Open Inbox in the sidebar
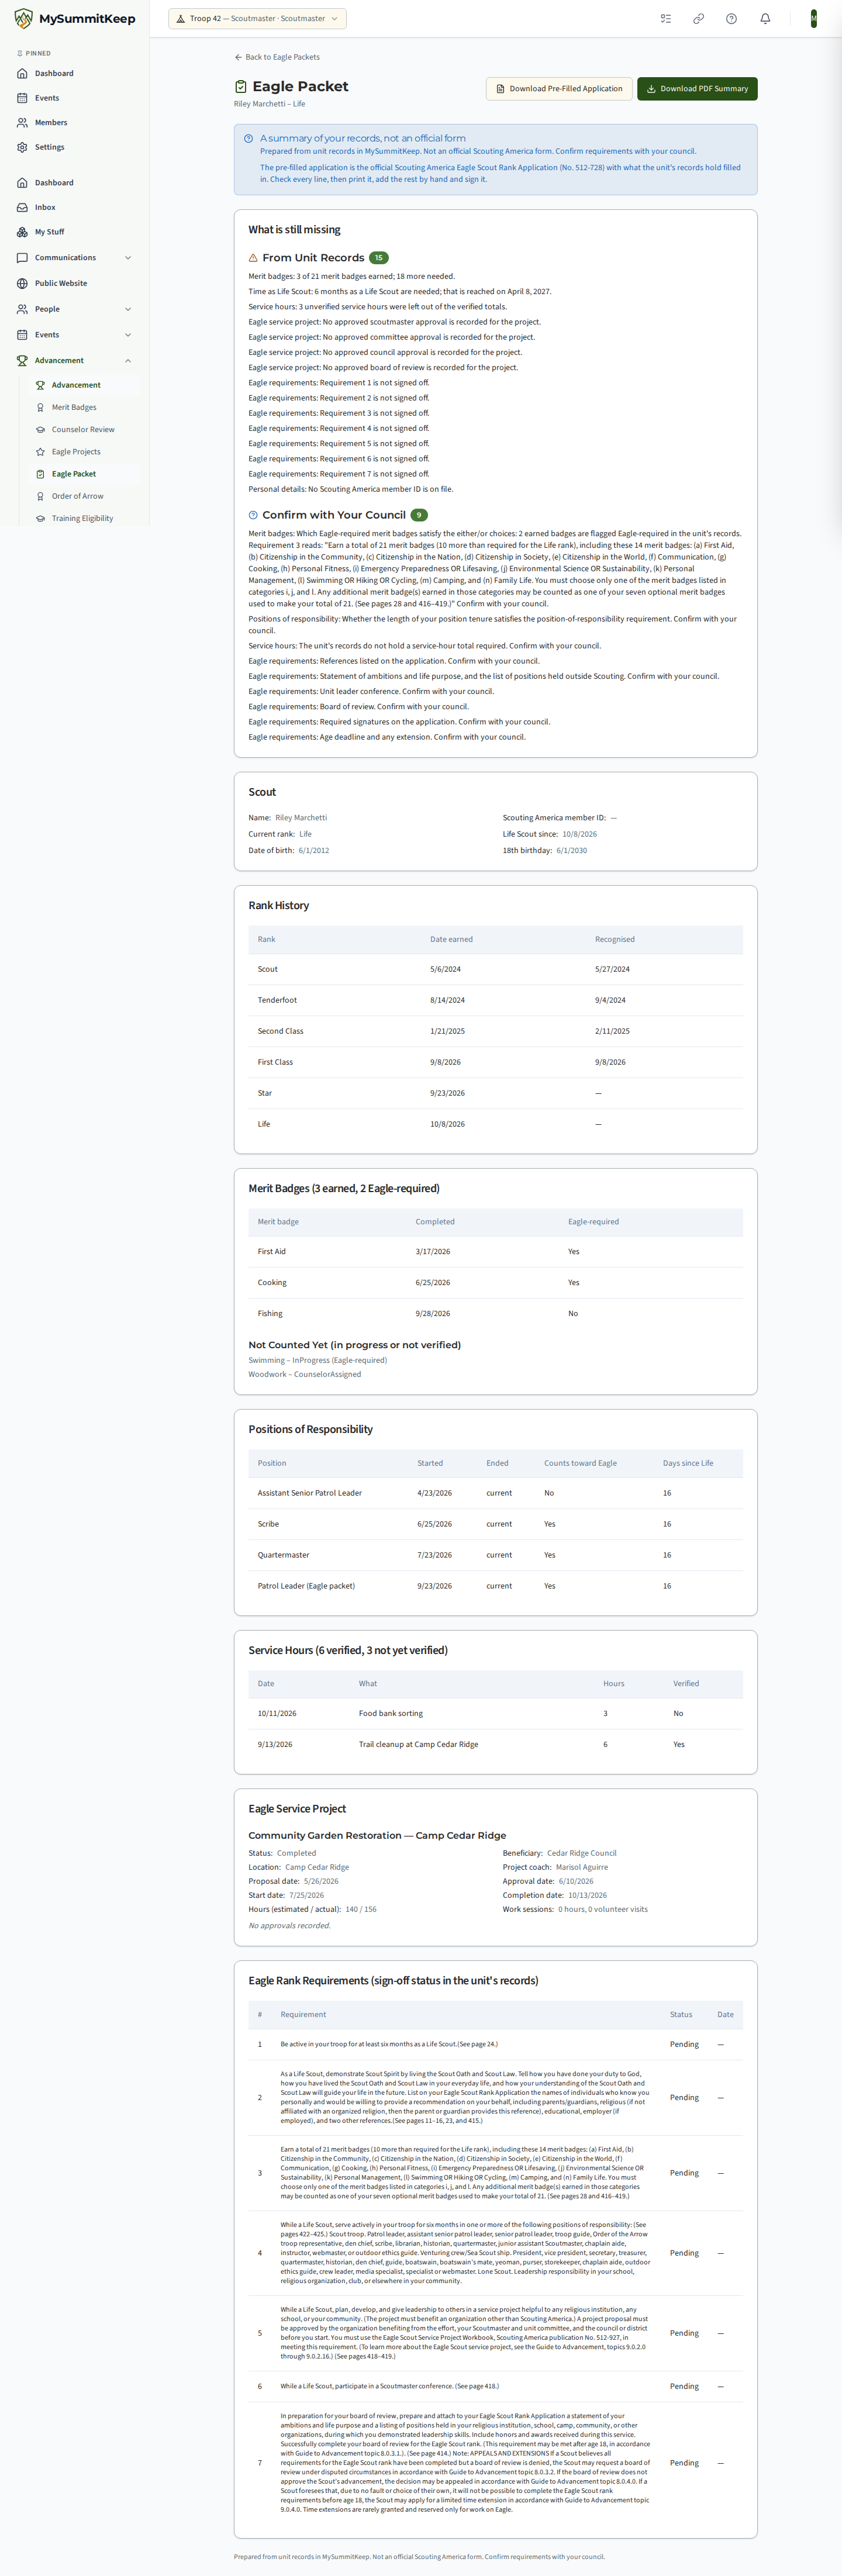Screen dimensions: 842x2576 coord(74,207)
